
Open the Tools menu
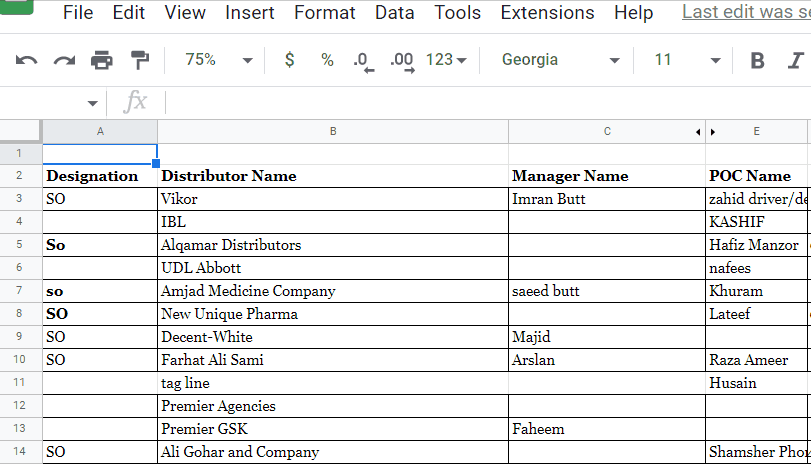pos(458,12)
